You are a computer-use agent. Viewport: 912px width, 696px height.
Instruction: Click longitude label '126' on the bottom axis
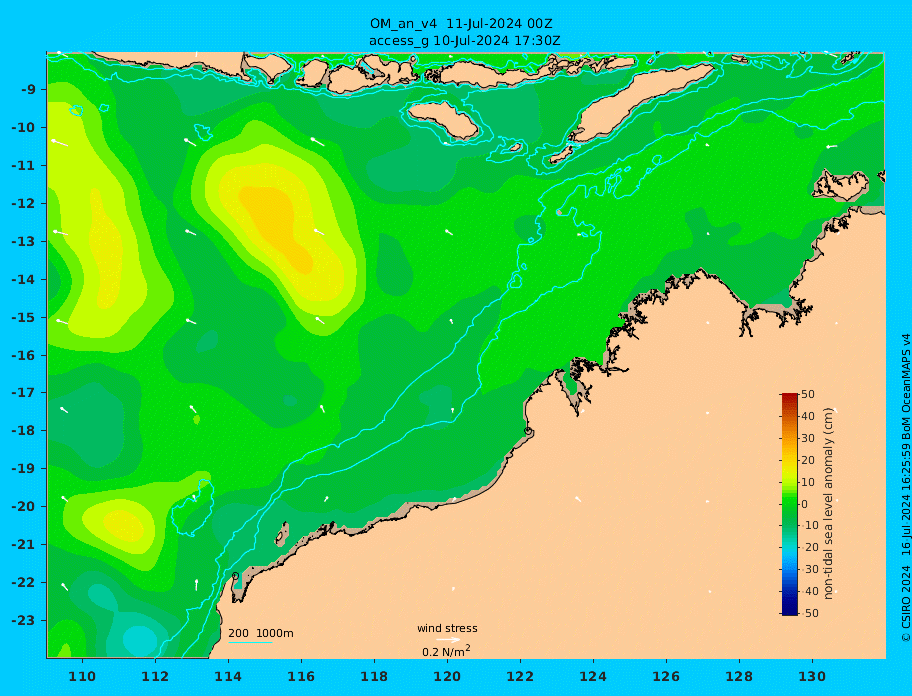tap(666, 676)
